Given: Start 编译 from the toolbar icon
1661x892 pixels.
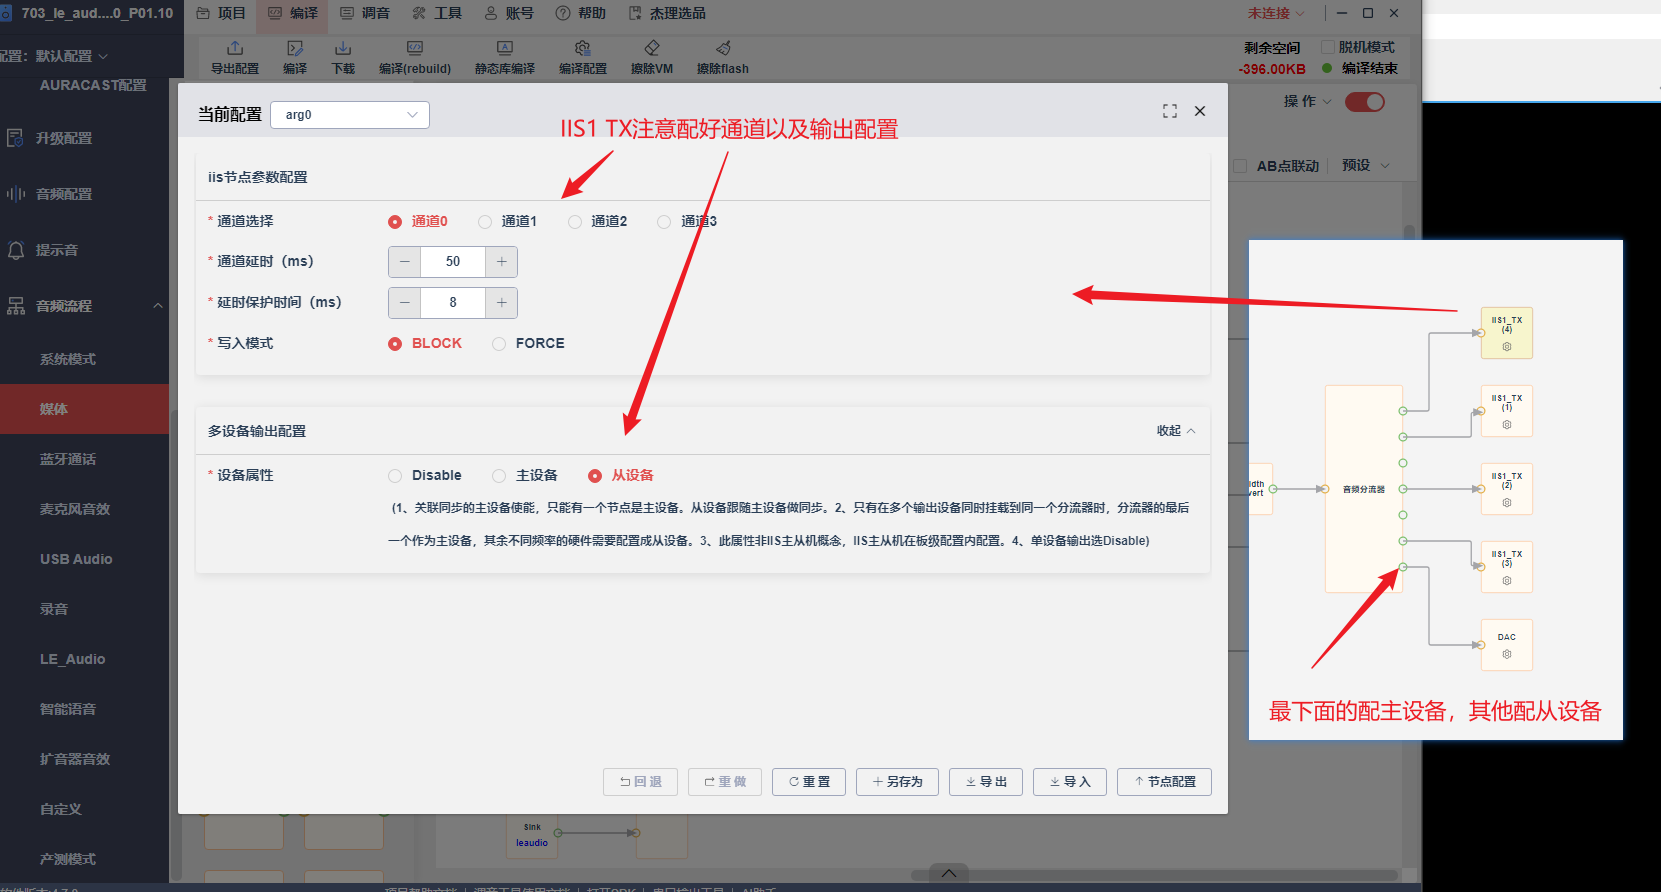Looking at the screenshot, I should point(295,58).
